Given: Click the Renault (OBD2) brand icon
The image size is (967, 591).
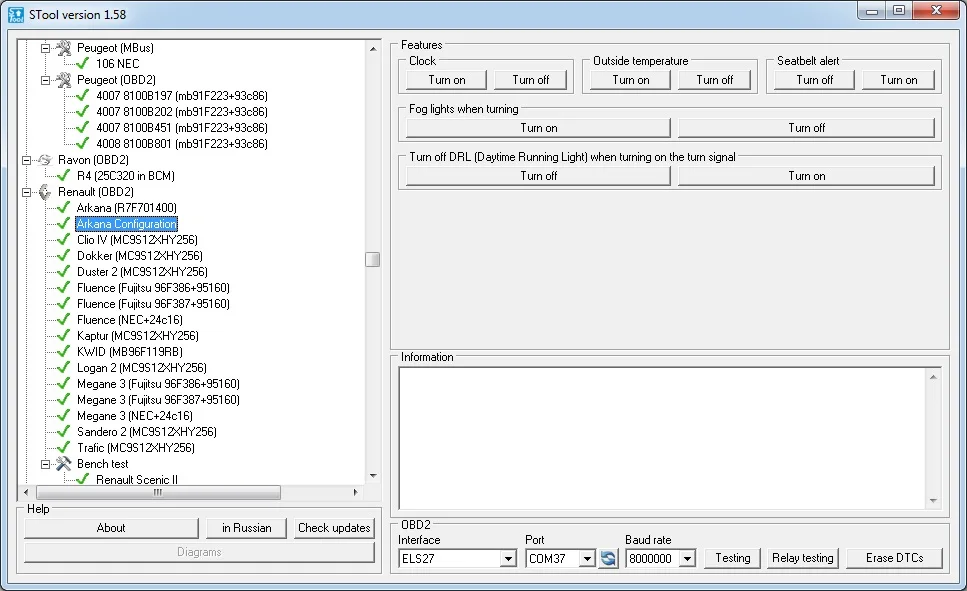Looking at the screenshot, I should 44,192.
